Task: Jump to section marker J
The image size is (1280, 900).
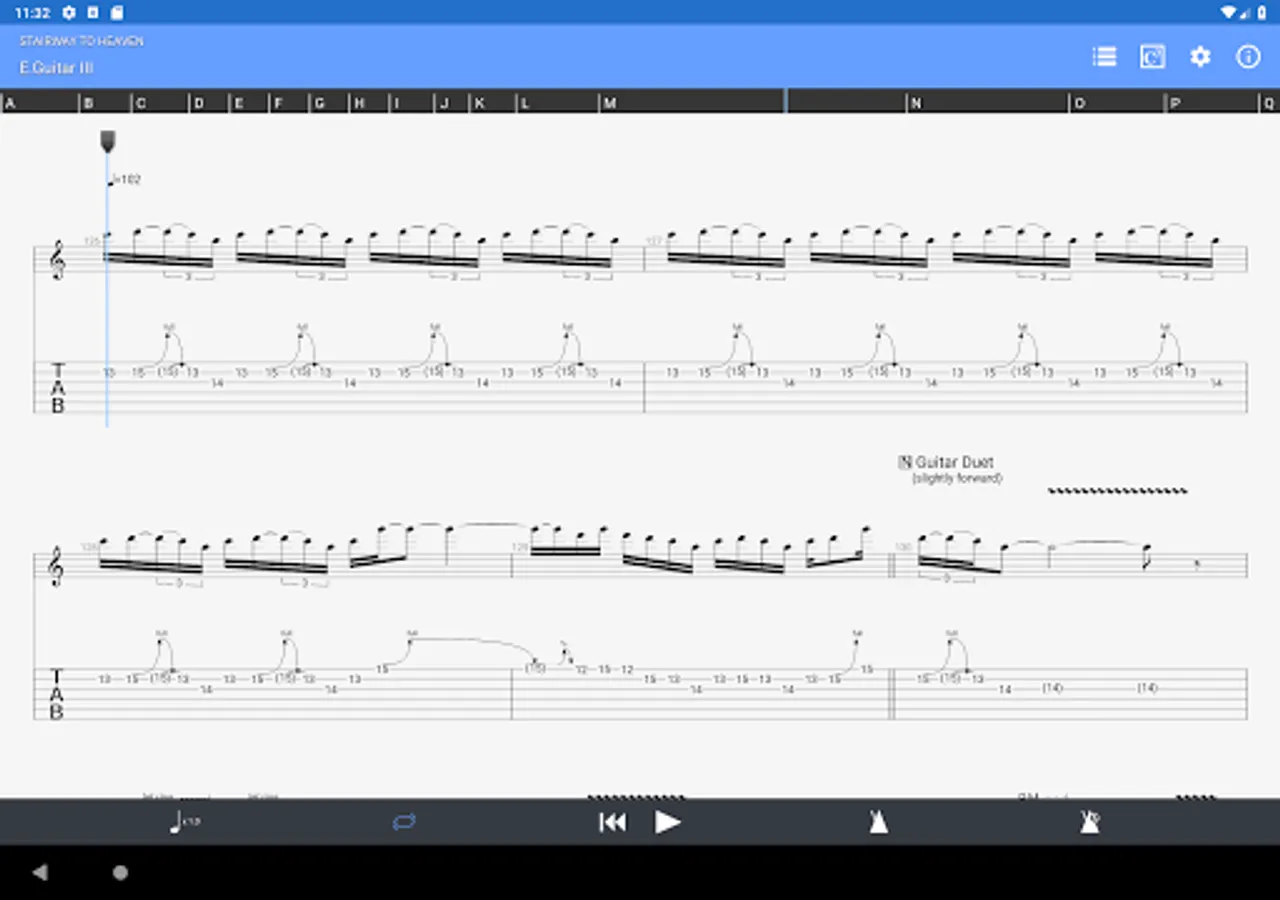Action: (x=444, y=103)
